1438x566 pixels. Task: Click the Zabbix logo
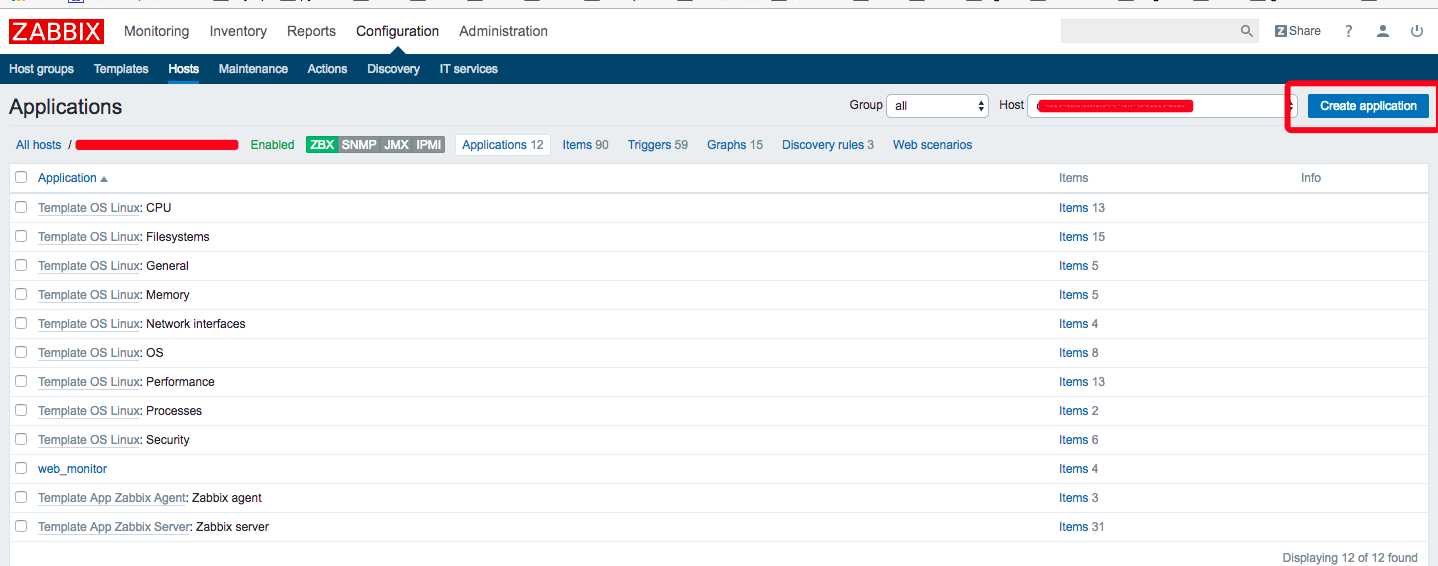pyautogui.click(x=57, y=32)
